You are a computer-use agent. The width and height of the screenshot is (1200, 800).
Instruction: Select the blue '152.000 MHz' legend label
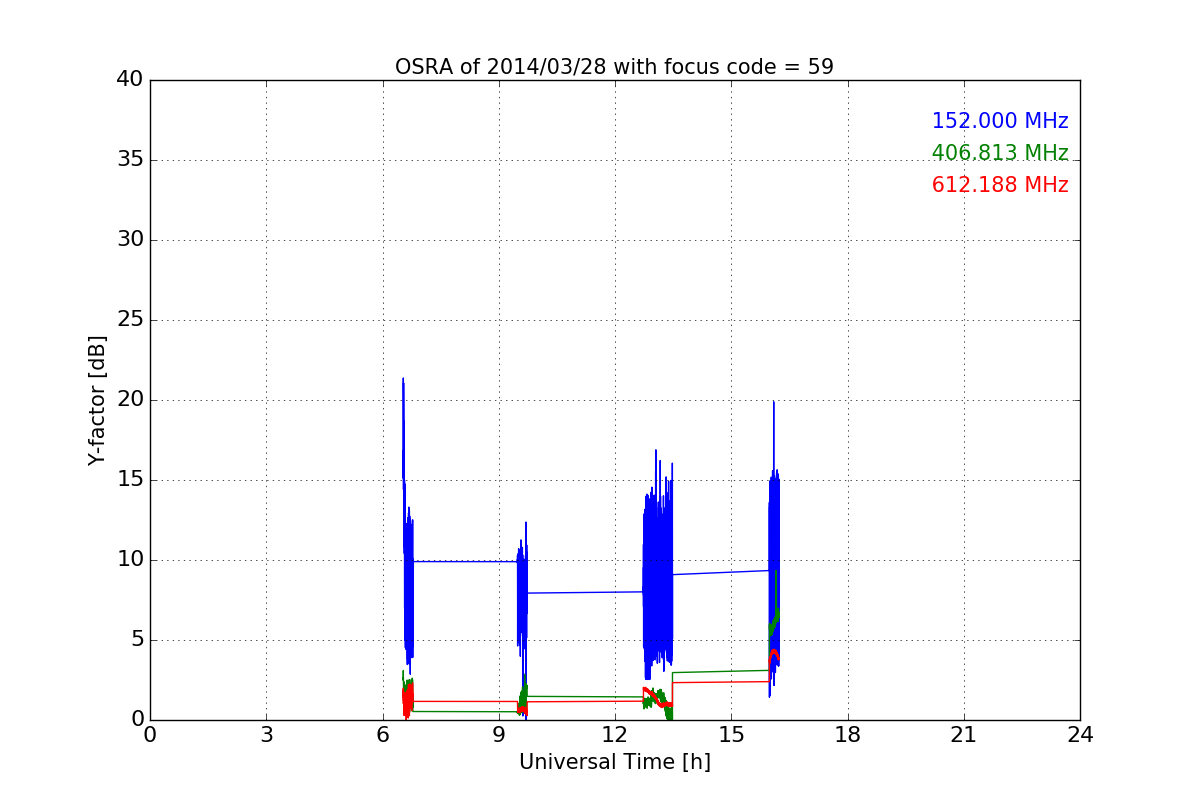1000,121
